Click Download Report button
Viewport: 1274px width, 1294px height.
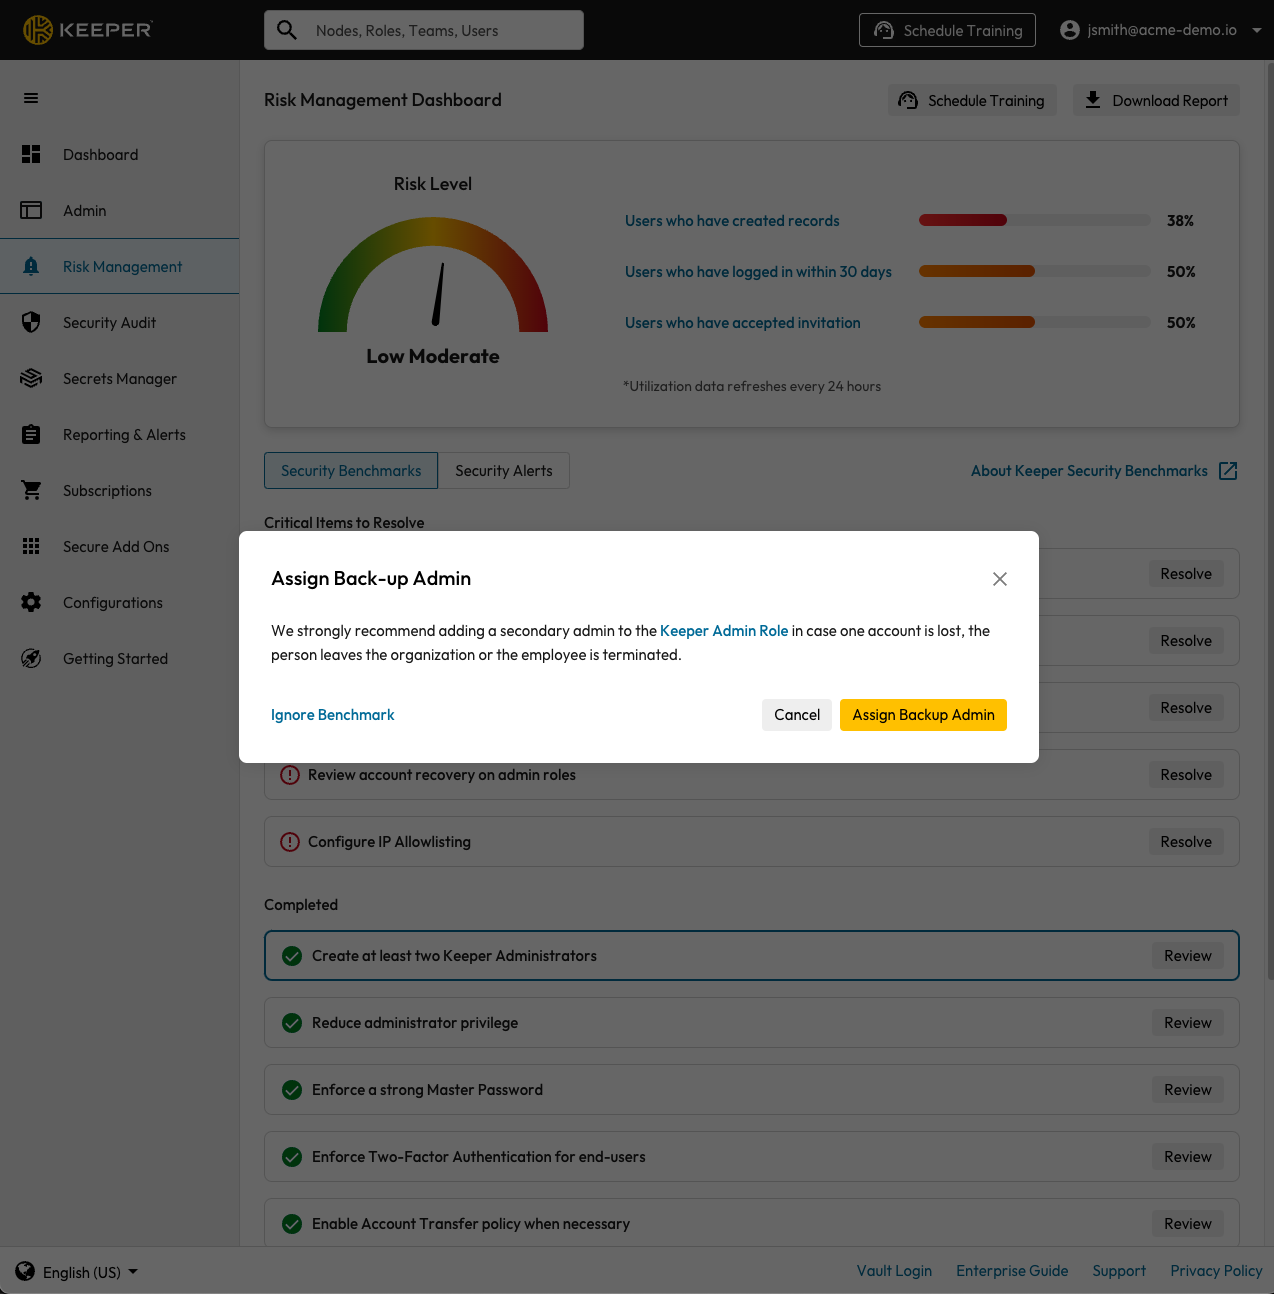[x=1157, y=100]
